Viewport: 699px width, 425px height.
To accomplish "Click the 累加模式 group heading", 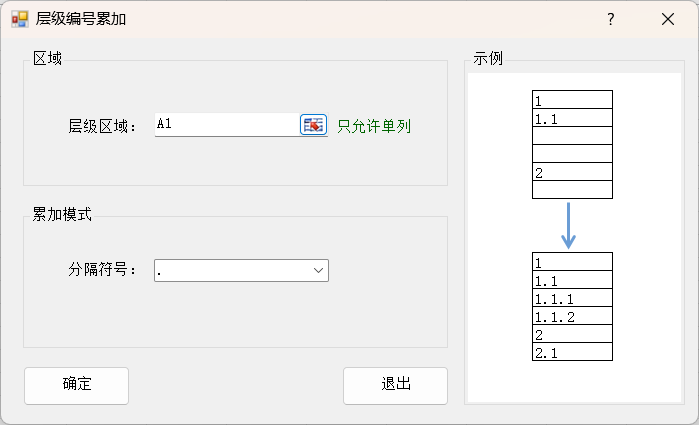I will coord(62,215).
